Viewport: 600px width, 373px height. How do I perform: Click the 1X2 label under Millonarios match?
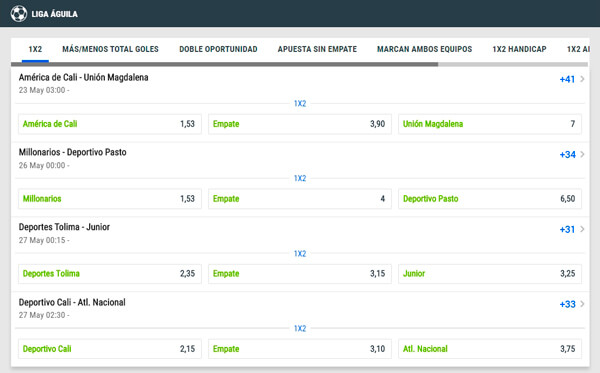300,178
